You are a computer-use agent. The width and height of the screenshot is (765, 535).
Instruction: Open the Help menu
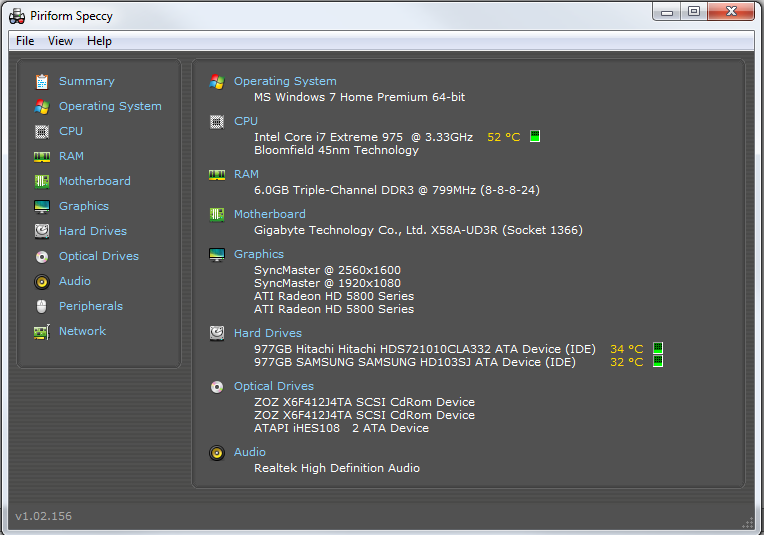100,41
